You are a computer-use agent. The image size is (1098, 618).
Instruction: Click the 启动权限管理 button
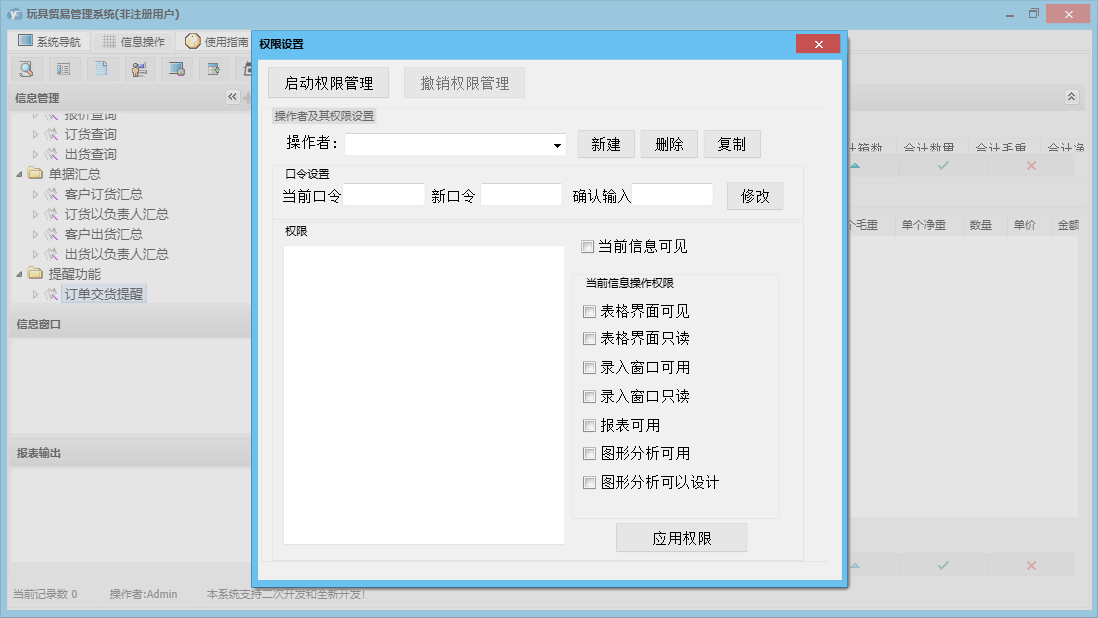pyautogui.click(x=328, y=83)
